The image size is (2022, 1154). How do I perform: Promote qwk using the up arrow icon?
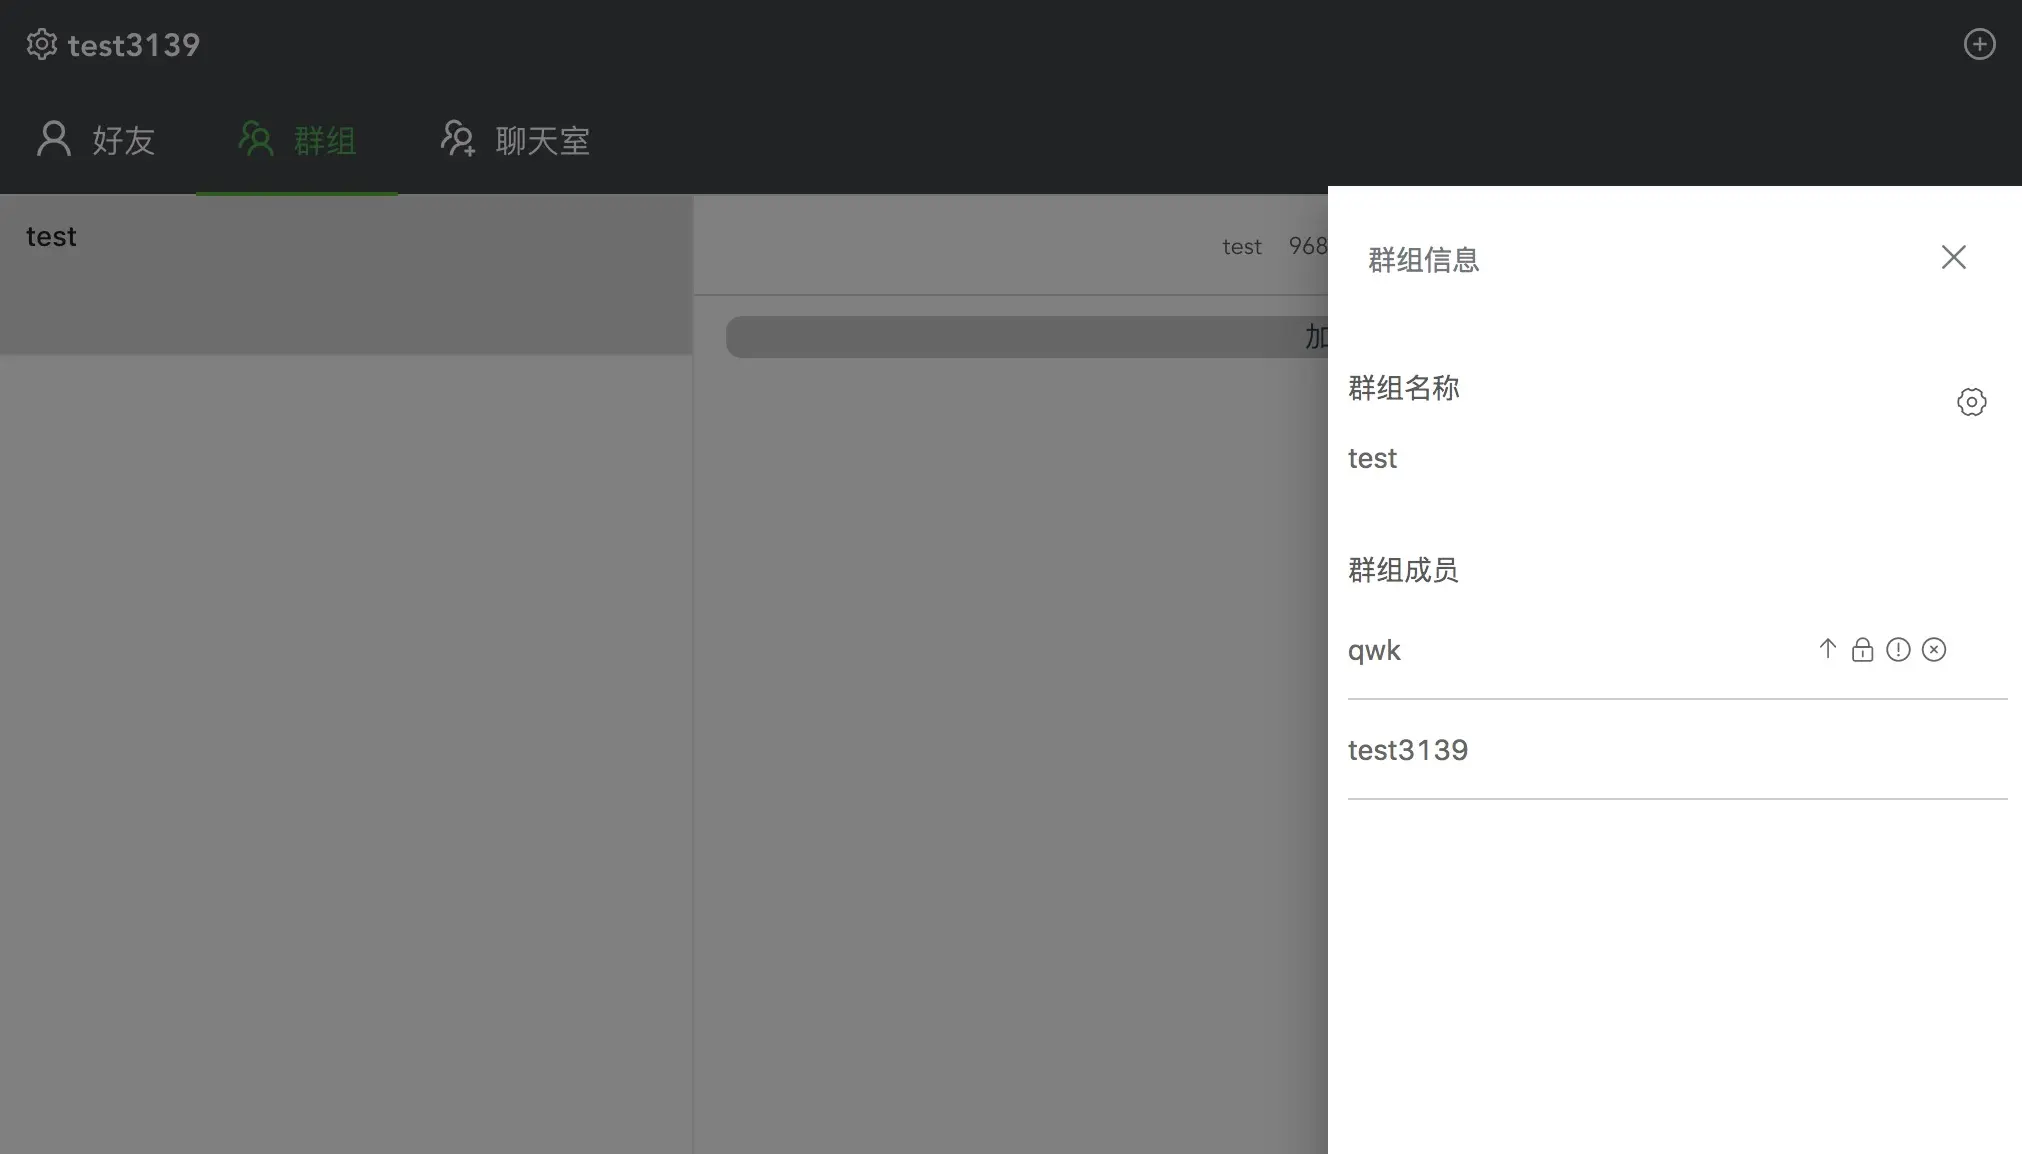(1827, 649)
